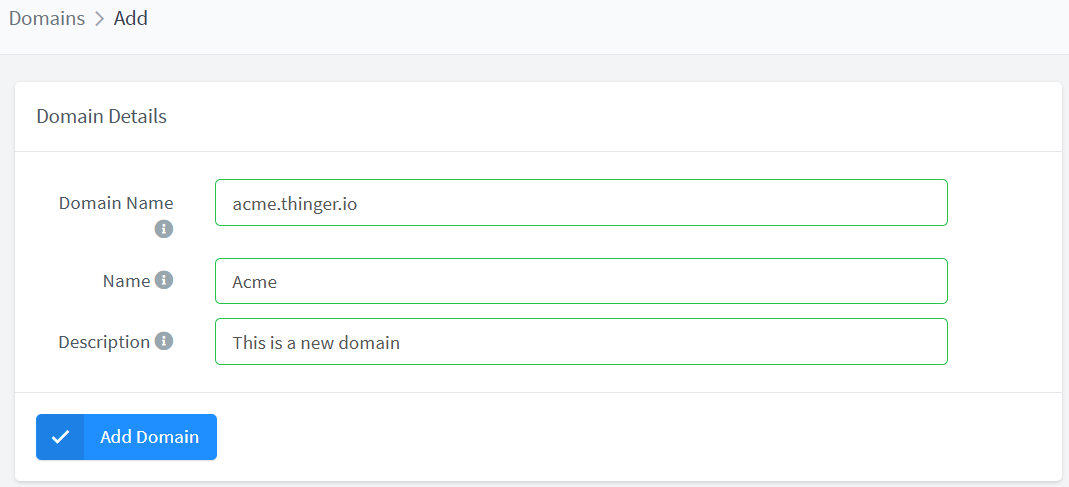Click the info icon beside Name
Viewport: 1069px width, 487px height.
tap(164, 281)
